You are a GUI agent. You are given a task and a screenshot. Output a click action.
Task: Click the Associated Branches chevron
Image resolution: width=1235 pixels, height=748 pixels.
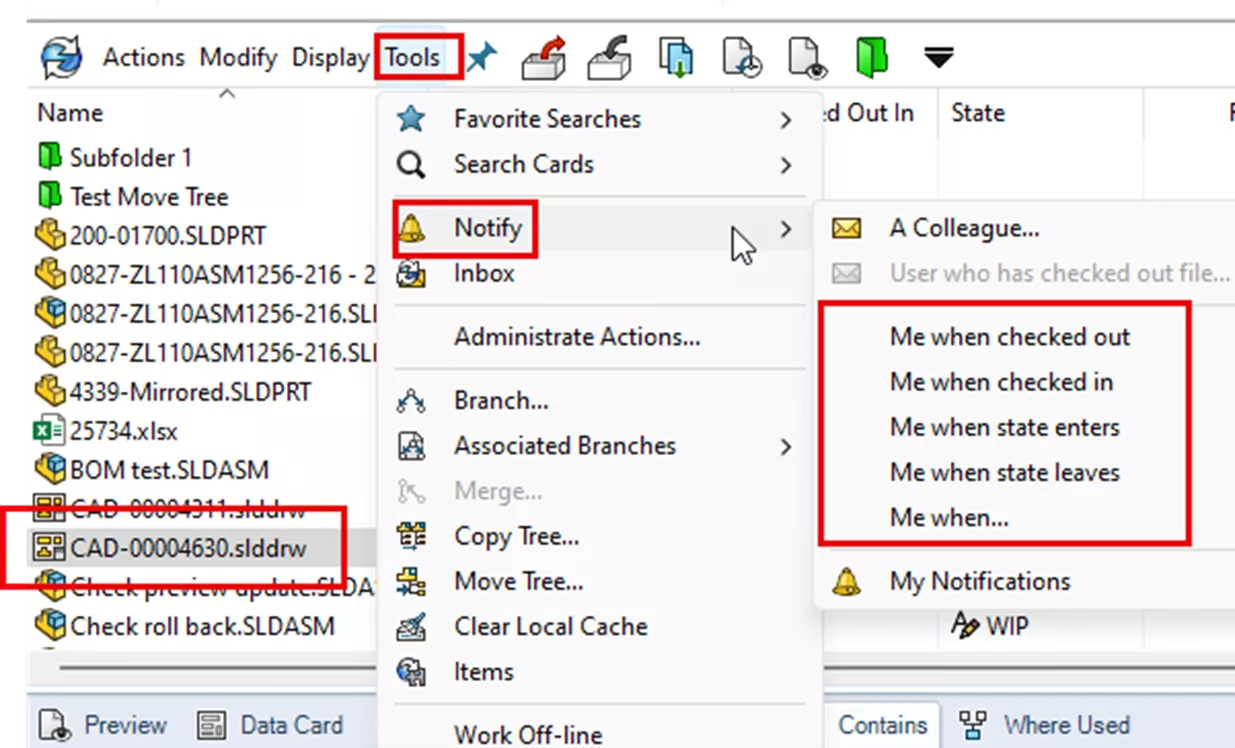pyautogui.click(x=786, y=447)
